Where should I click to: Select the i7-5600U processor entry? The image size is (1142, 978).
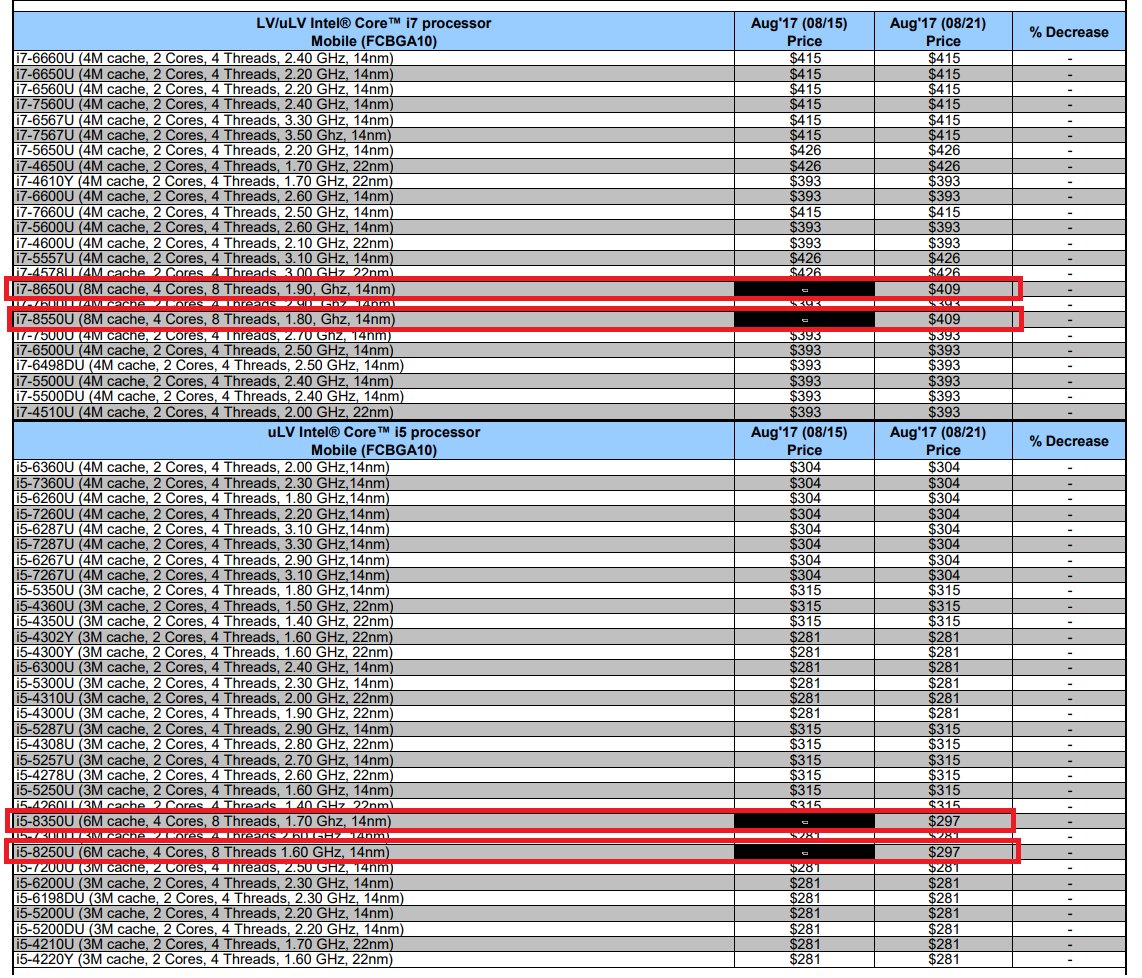205,228
